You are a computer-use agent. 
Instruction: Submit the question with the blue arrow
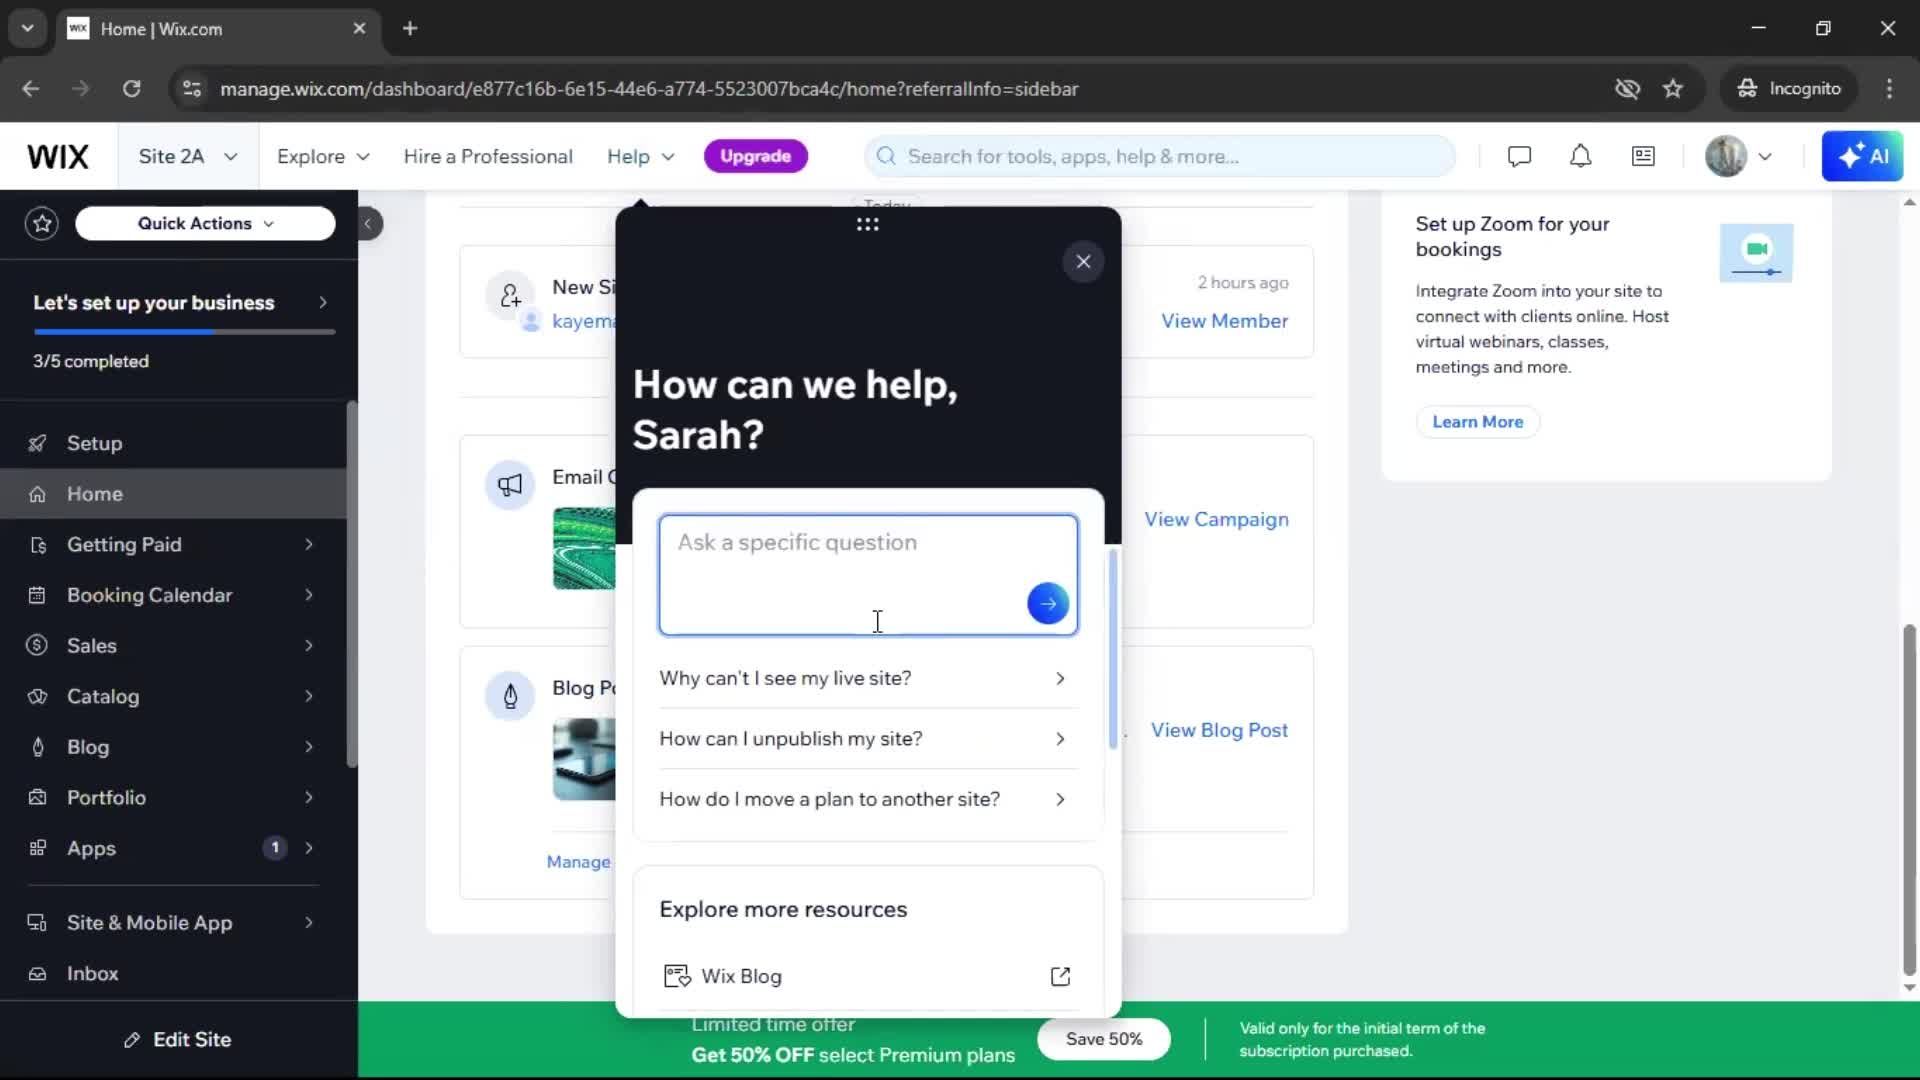click(x=1048, y=603)
